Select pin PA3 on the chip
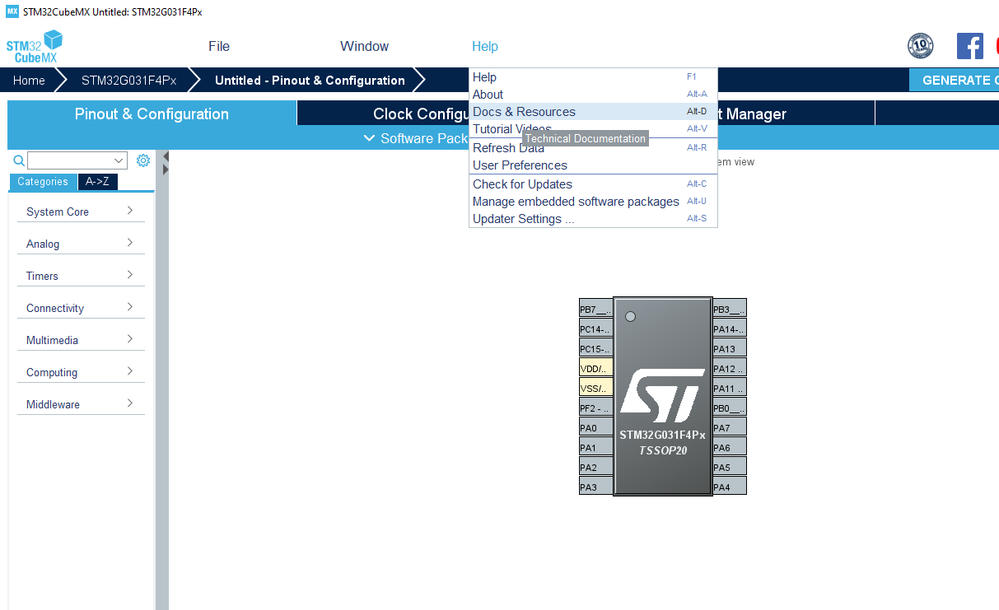 click(x=596, y=487)
